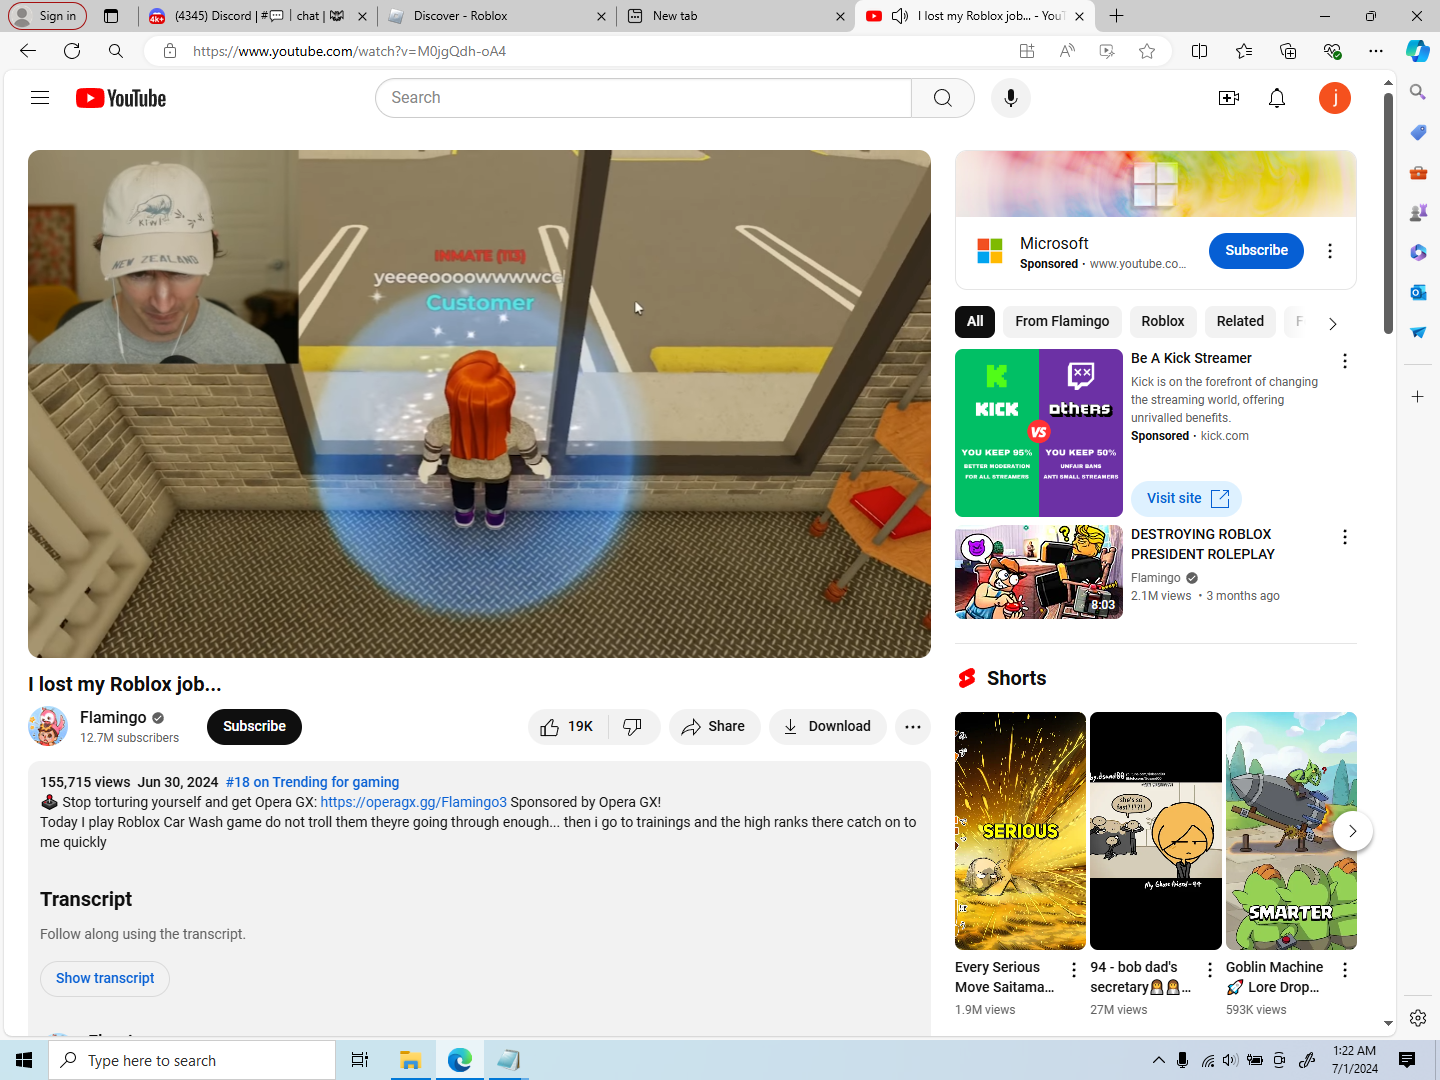Screen dimensions: 1440x1080
Task: Open the bob dad's secretary short thumbnail
Action: click(x=1156, y=831)
